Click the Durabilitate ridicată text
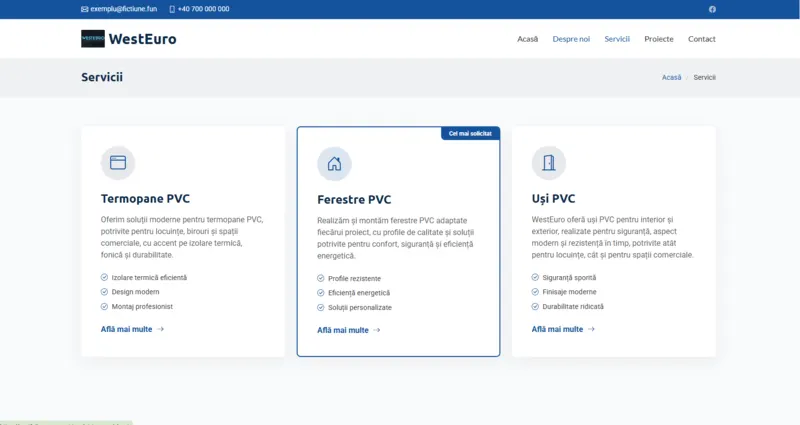The height and width of the screenshot is (425, 800). tap(573, 307)
